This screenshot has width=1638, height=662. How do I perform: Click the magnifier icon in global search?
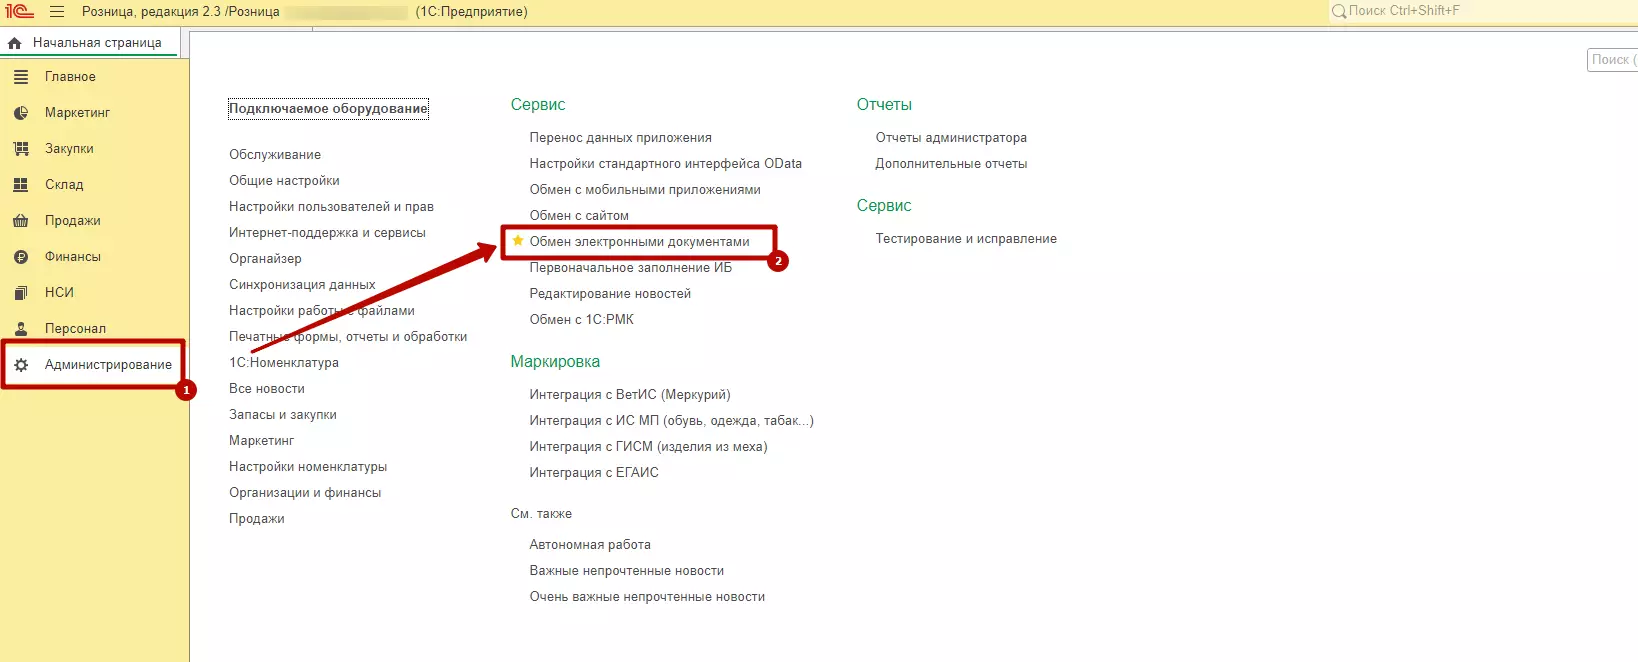point(1338,11)
